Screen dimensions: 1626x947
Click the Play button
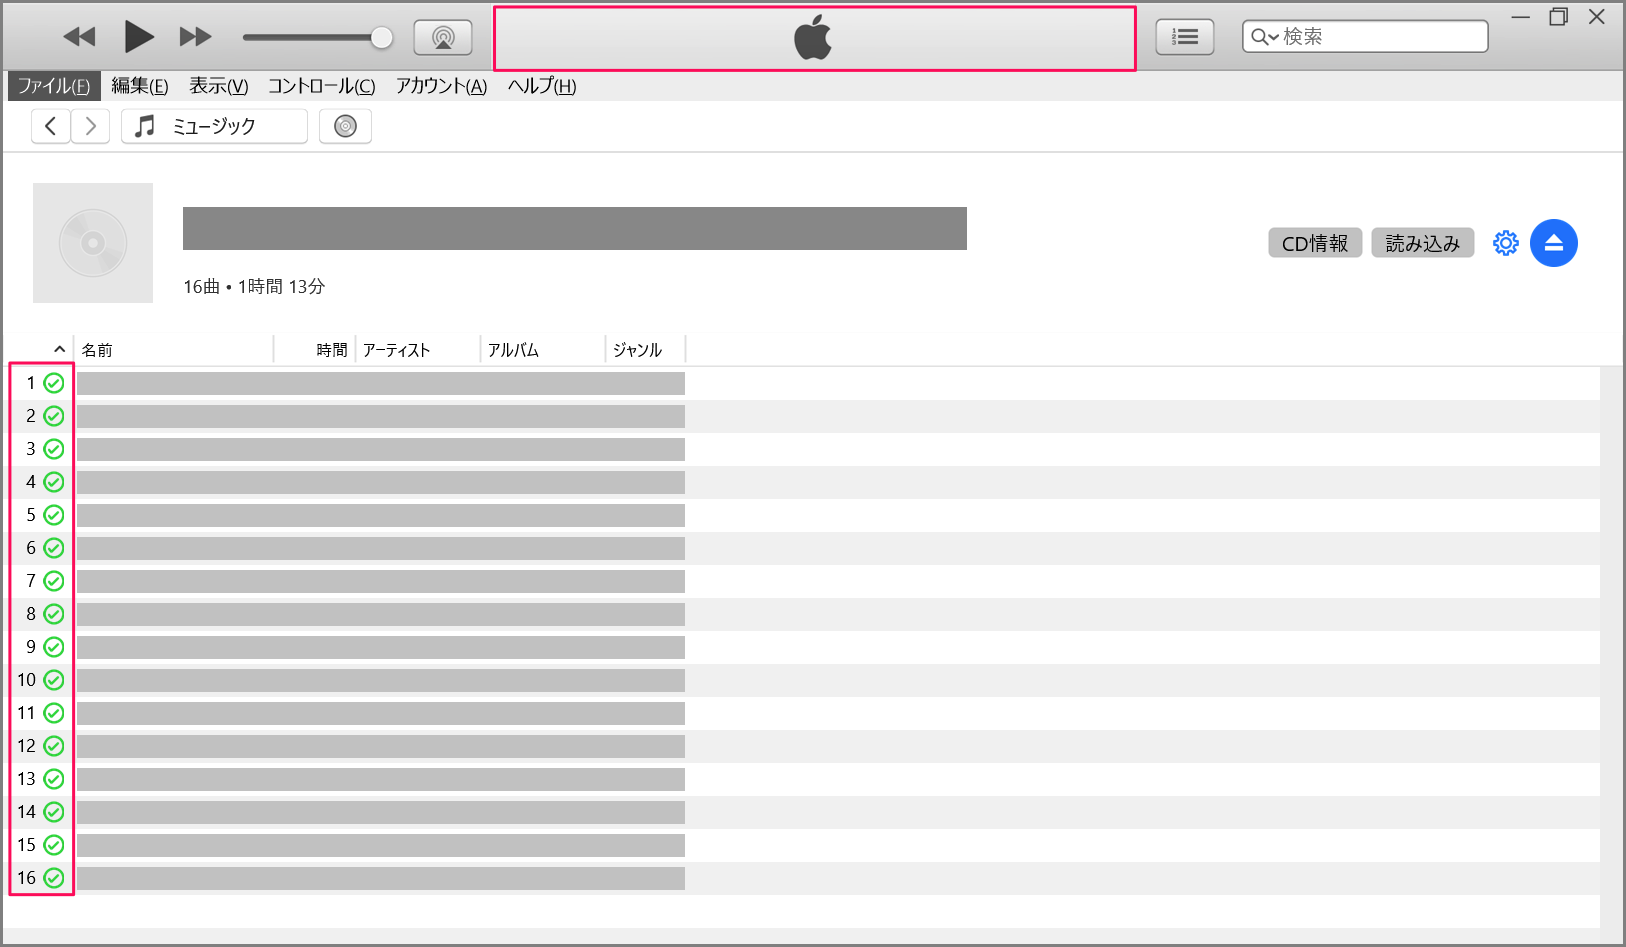coord(139,37)
